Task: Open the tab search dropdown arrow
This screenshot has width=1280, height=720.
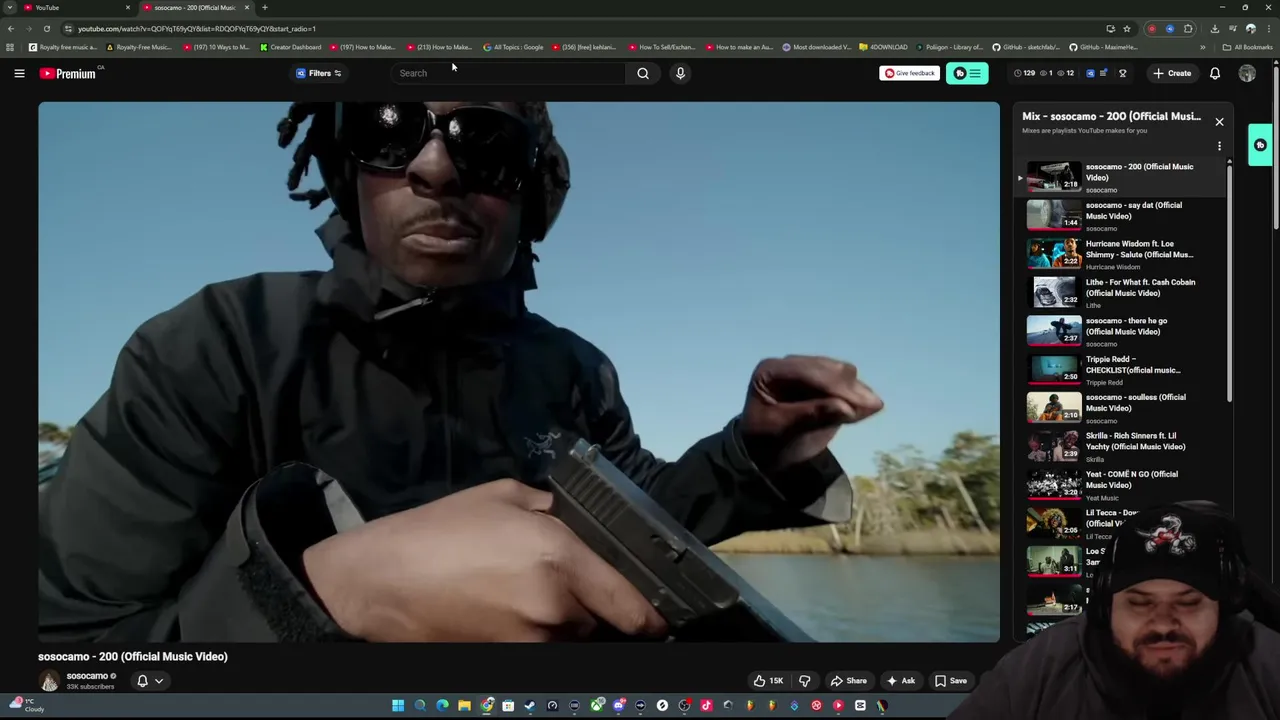Action: tap(10, 8)
